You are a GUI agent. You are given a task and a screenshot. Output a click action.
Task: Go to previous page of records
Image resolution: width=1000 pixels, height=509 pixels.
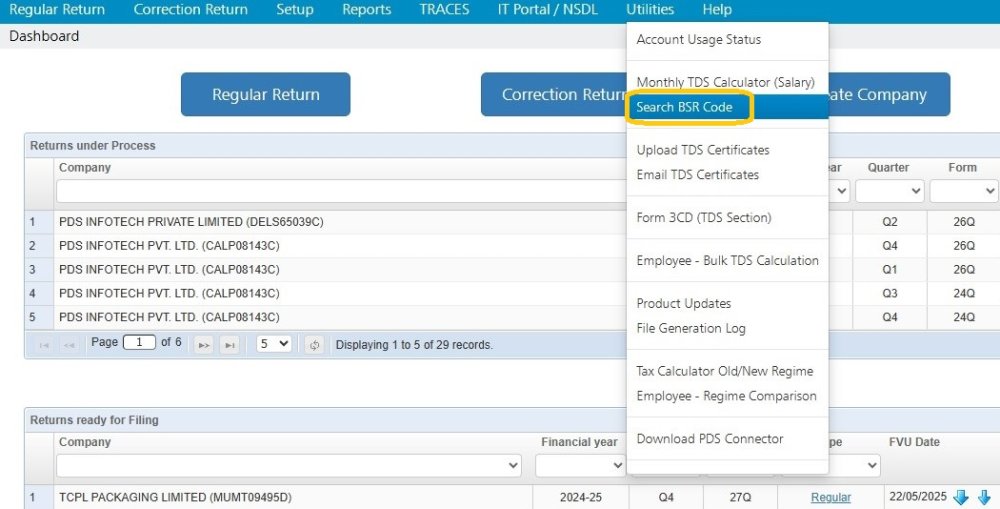point(69,345)
